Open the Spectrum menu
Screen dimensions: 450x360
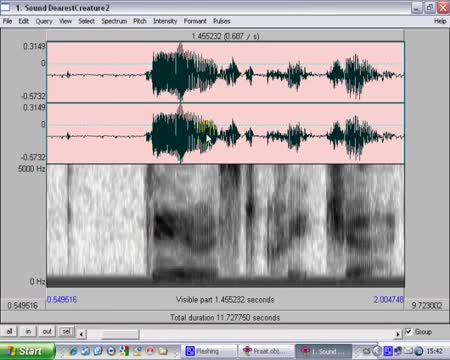(114, 21)
